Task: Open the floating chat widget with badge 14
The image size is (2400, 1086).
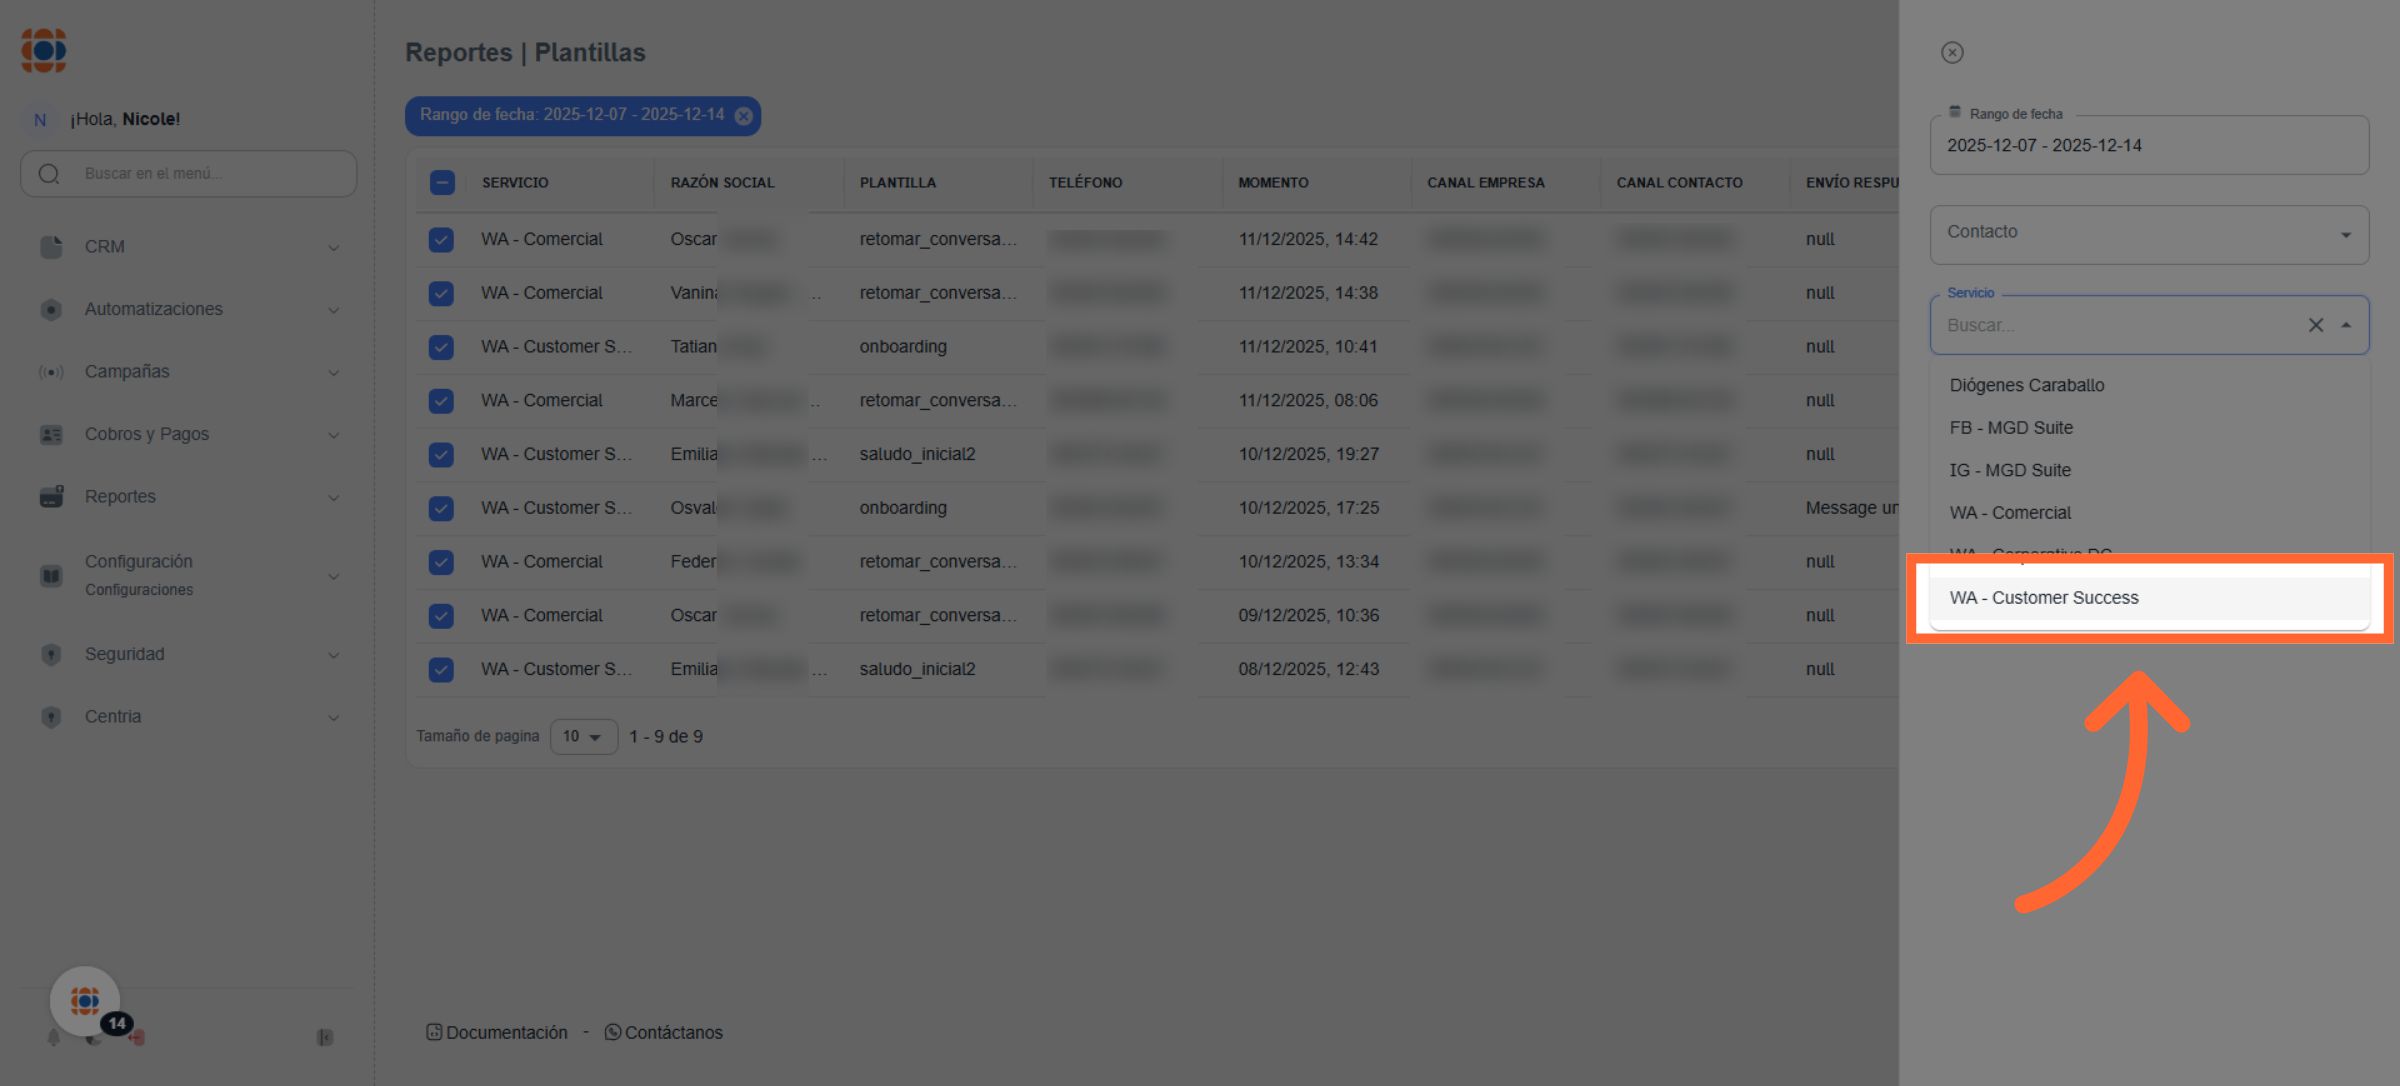Action: [86, 1001]
